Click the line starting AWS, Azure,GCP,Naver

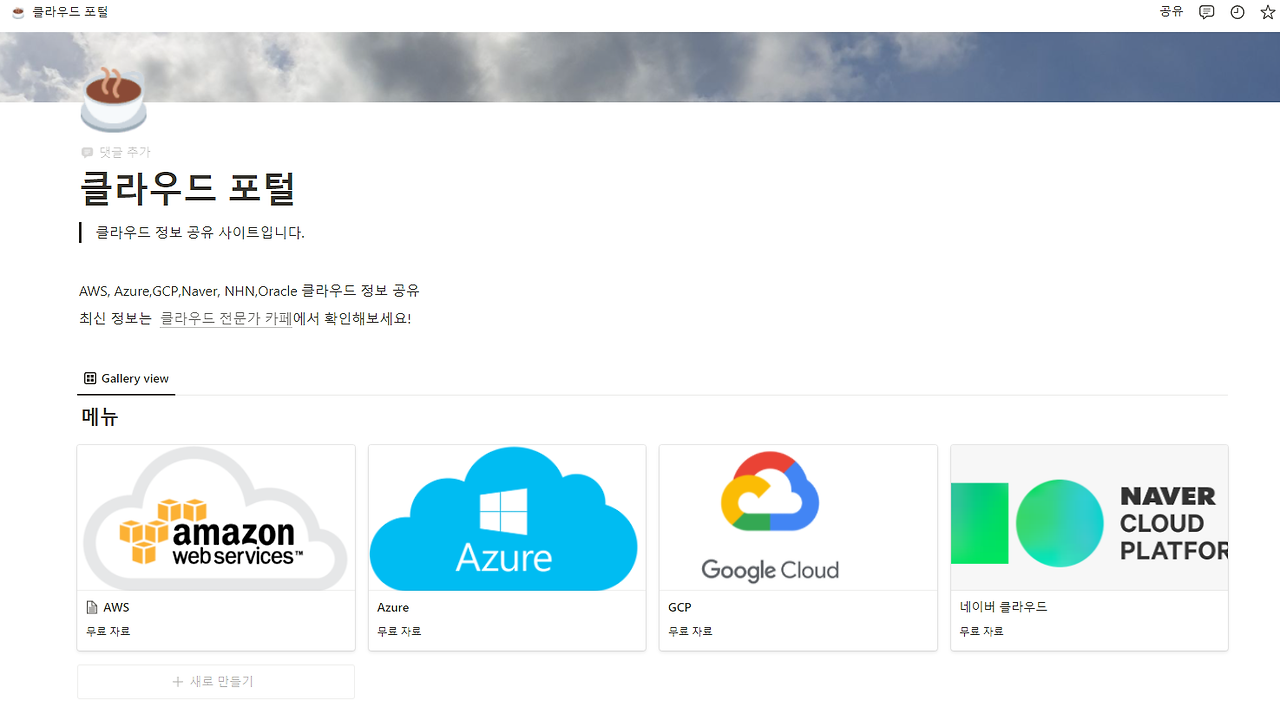tap(249, 291)
